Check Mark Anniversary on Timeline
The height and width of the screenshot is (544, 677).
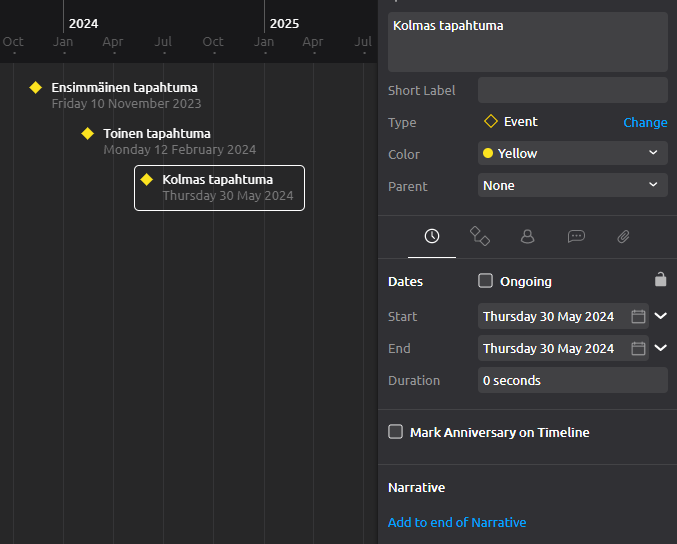[395, 432]
